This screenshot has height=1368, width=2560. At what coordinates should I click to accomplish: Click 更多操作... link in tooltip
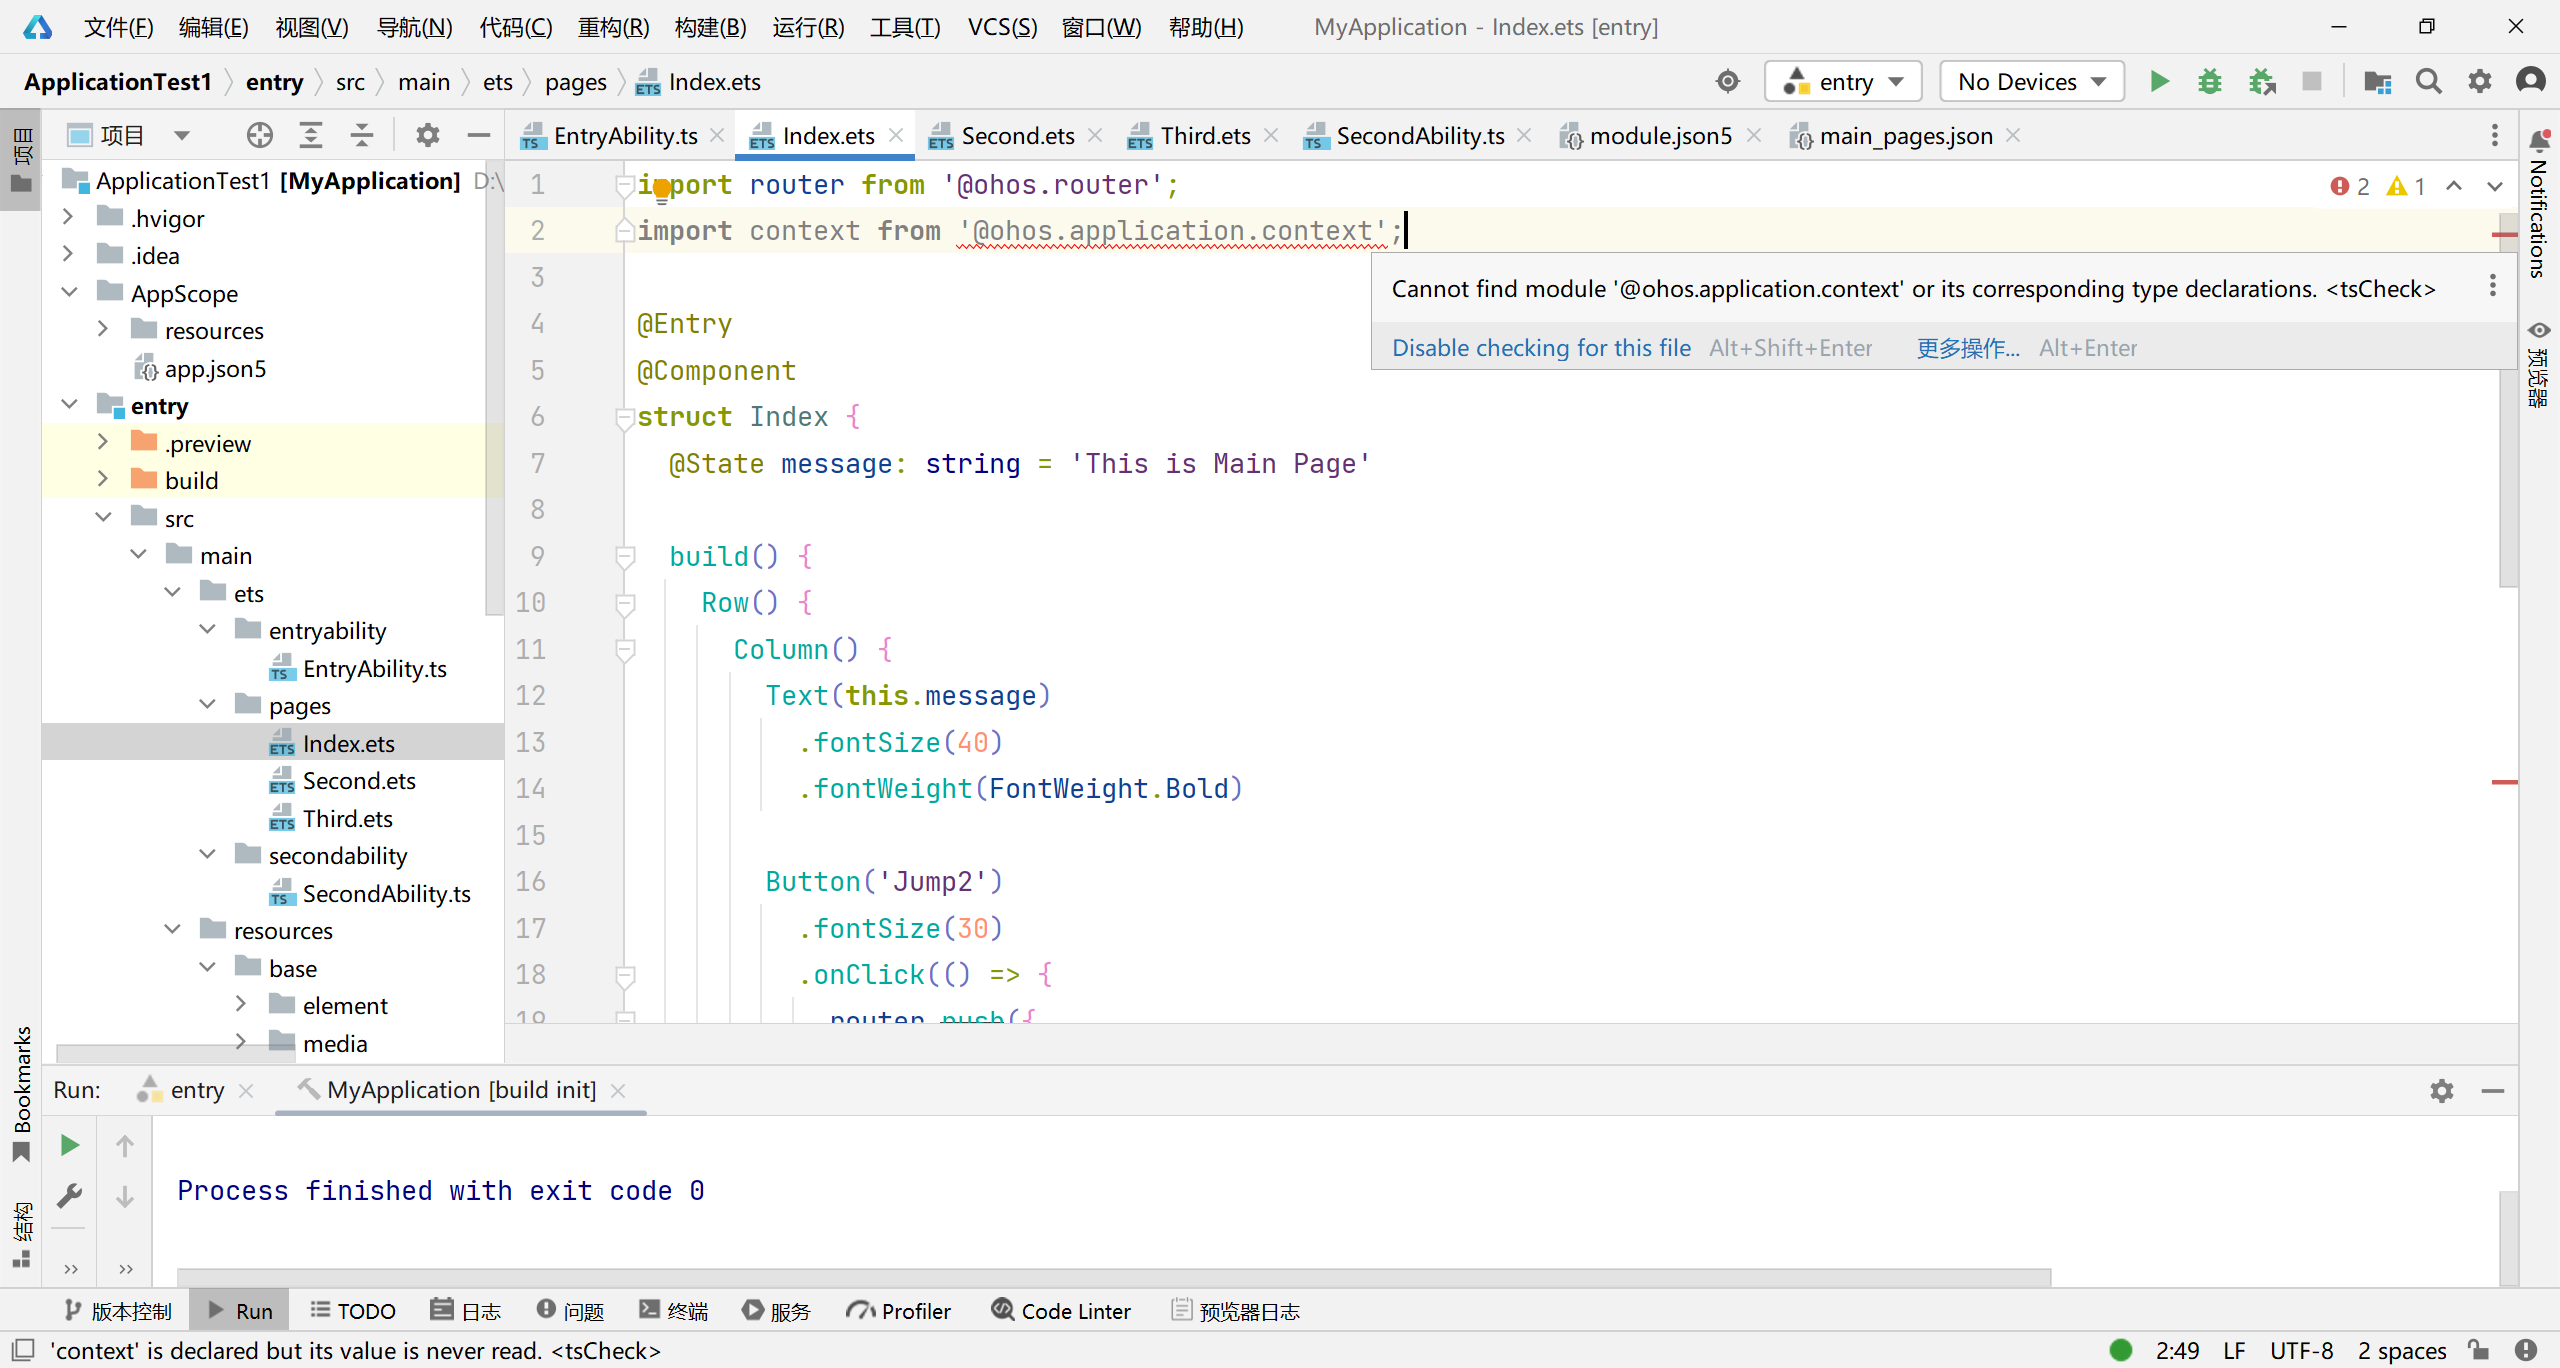tap(1967, 347)
